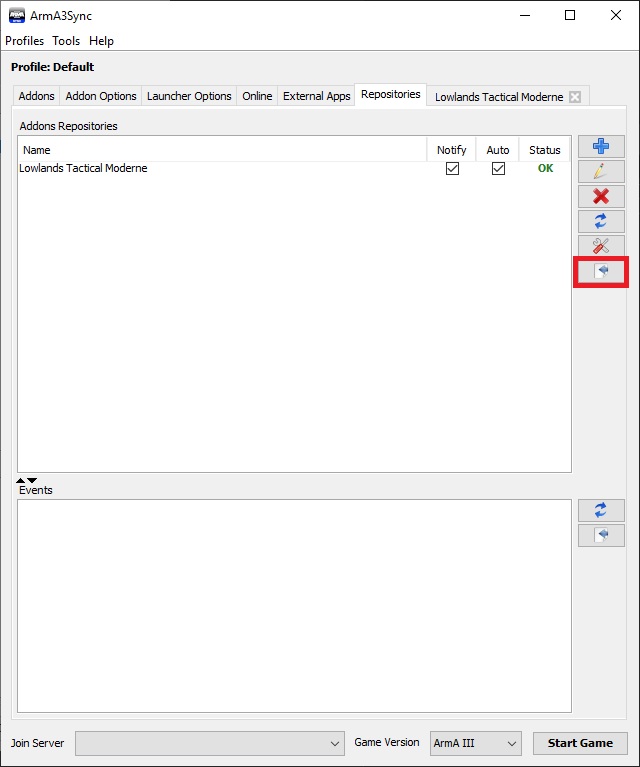The height and width of the screenshot is (767, 640).
Task: Switch to the Addon Options tab
Action: click(101, 96)
